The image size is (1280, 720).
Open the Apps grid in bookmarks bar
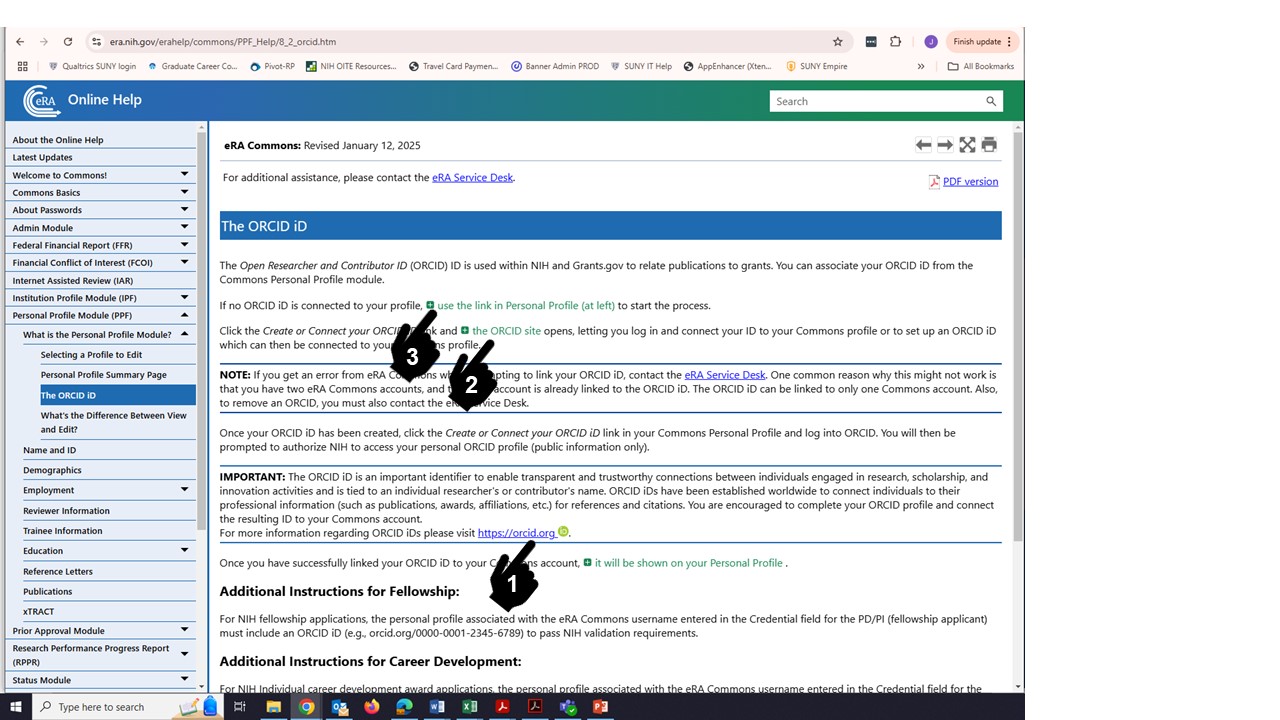click(x=22, y=66)
